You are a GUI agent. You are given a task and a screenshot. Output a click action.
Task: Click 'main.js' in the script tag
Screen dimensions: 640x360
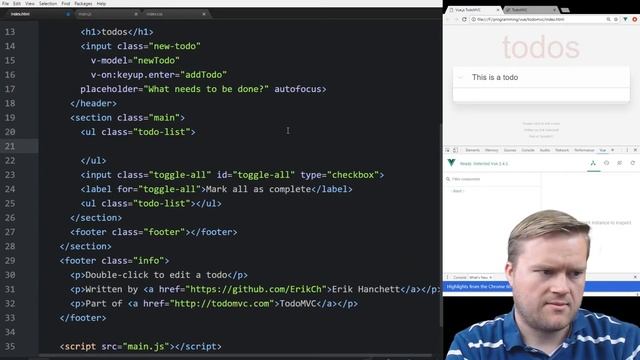coord(146,347)
